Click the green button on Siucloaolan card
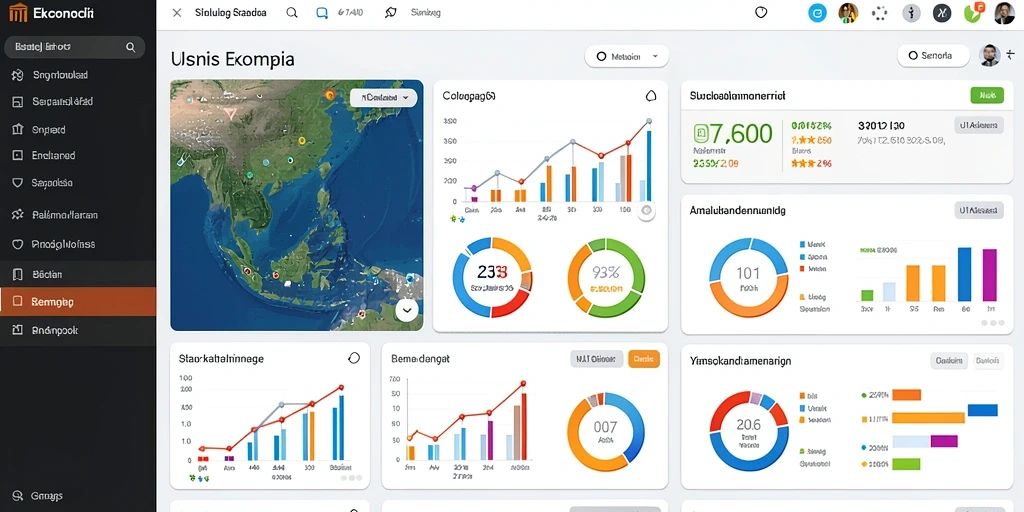Image resolution: width=1024 pixels, height=512 pixels. [x=987, y=95]
